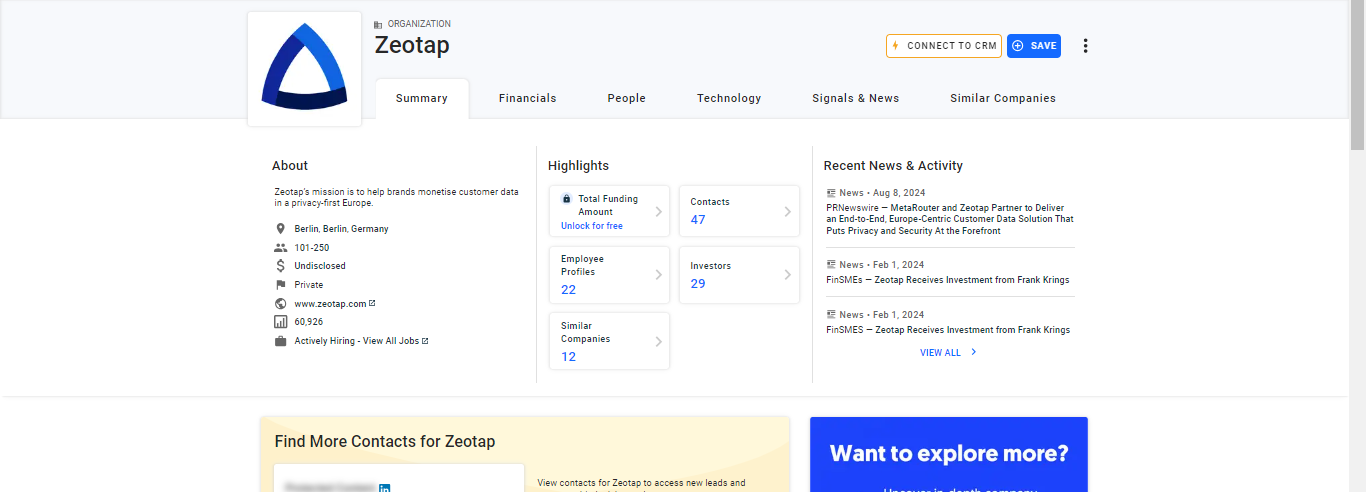
Task: Click the location pin icon beside Berlin
Action: pos(281,229)
